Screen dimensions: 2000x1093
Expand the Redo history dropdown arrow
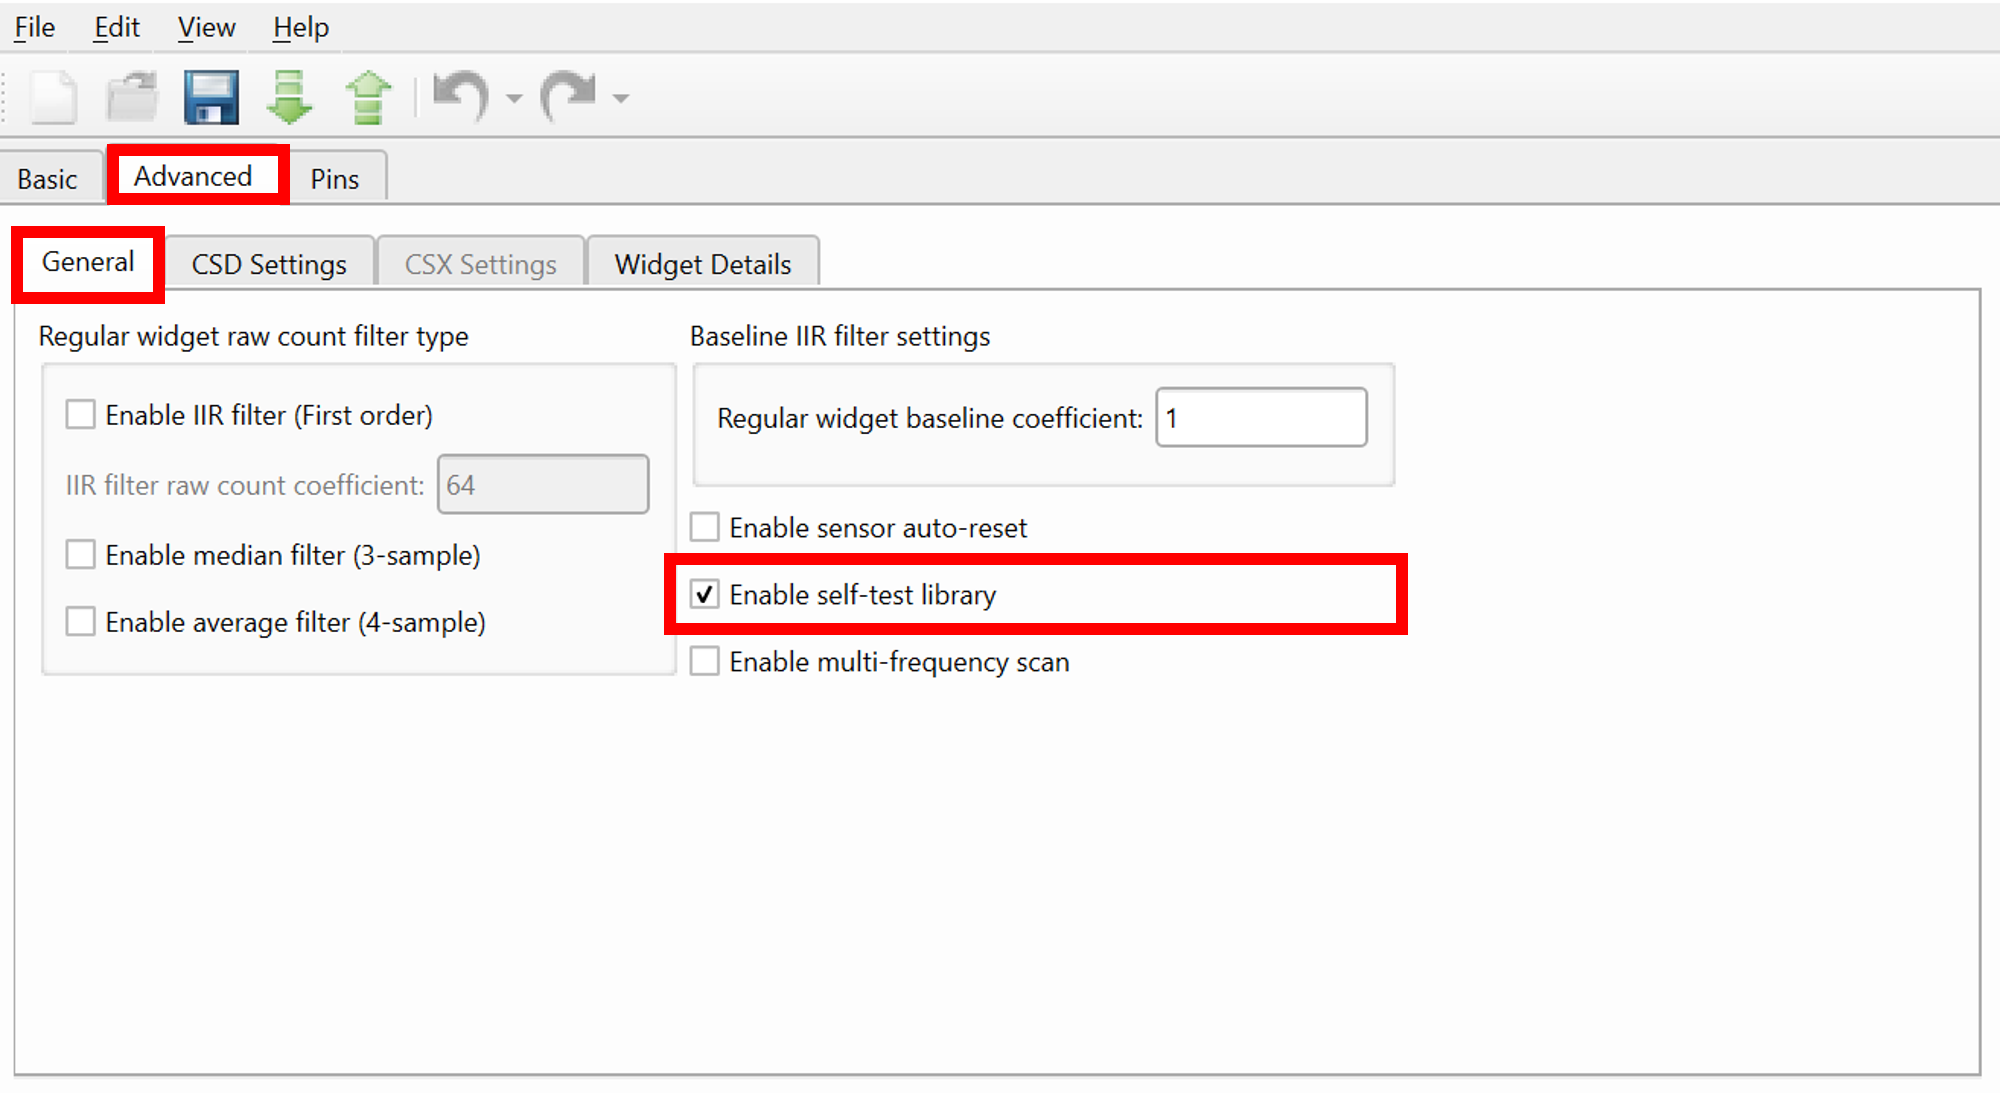tap(621, 98)
